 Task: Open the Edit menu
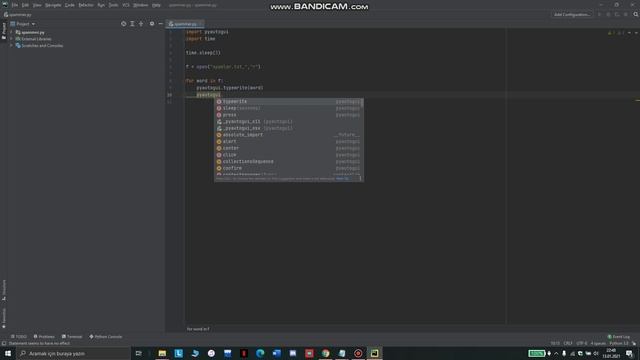point(25,5)
